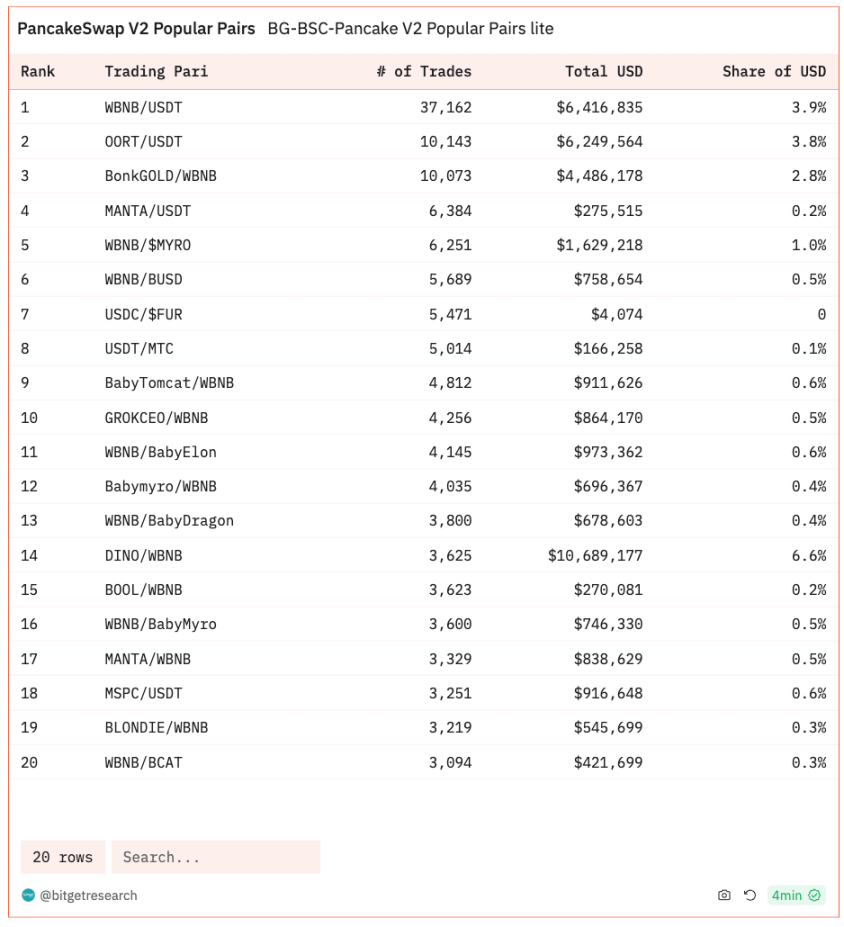Focus the Search... input field

pos(216,857)
